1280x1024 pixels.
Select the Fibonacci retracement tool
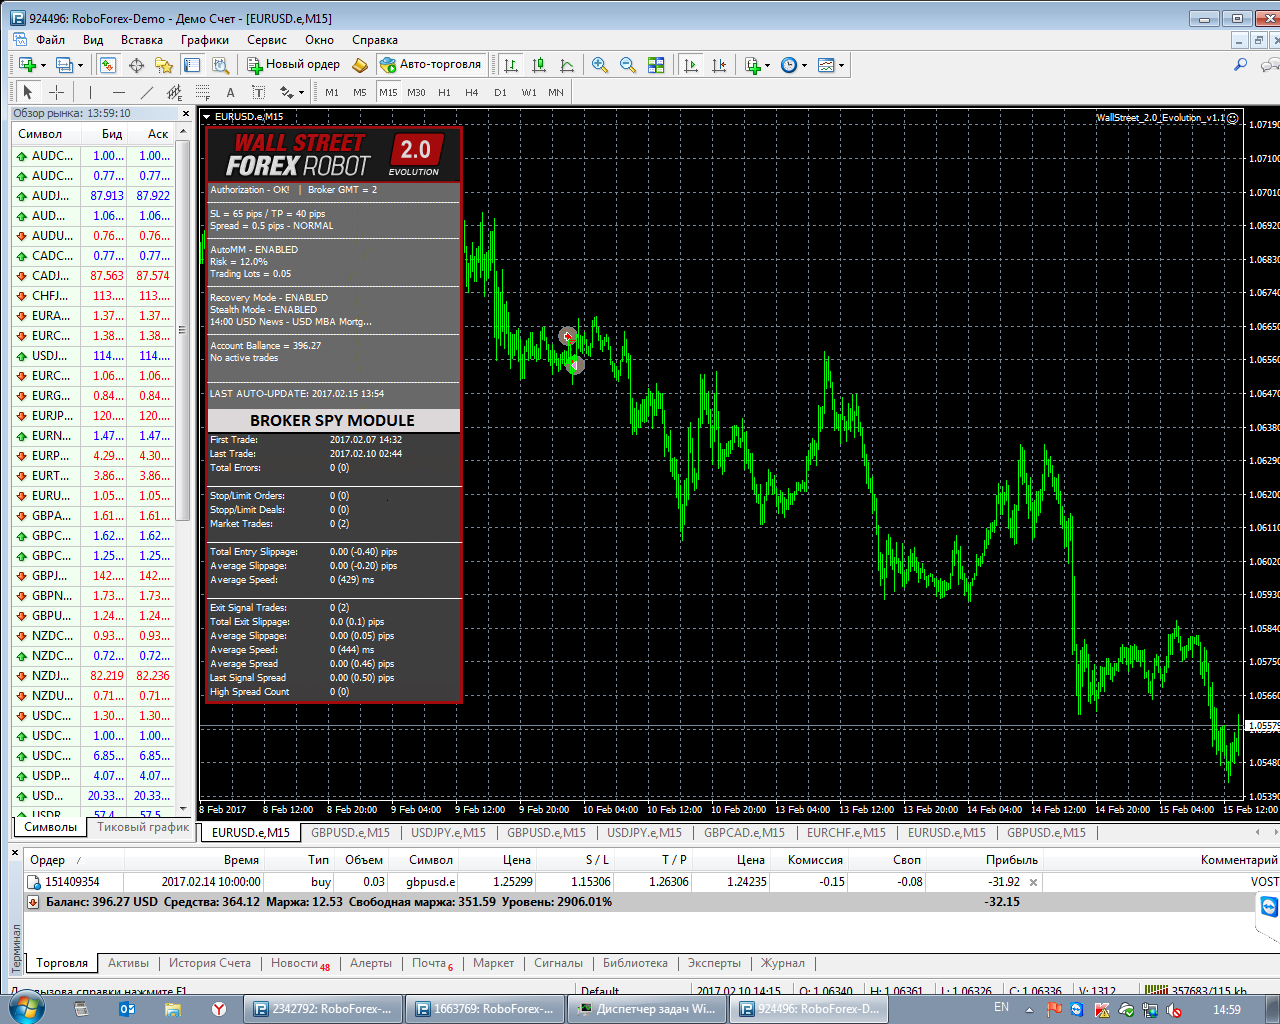[x=202, y=92]
